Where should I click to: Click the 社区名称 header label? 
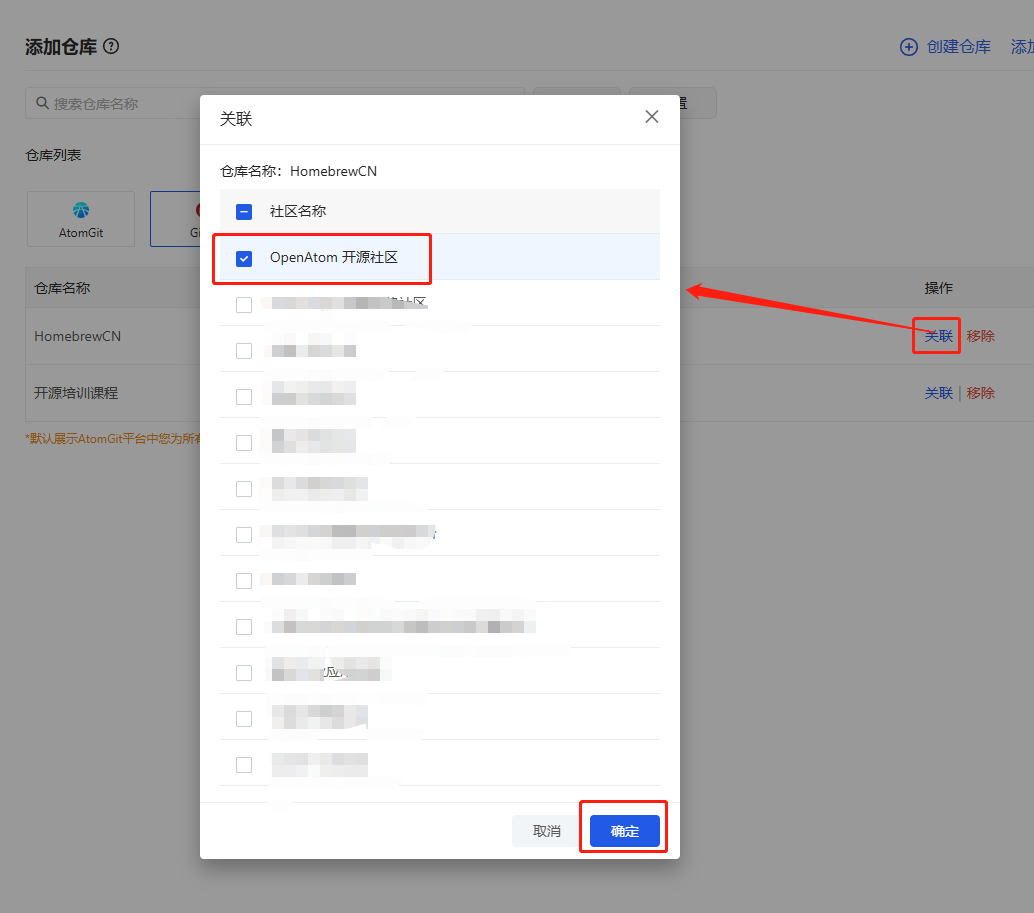(298, 211)
